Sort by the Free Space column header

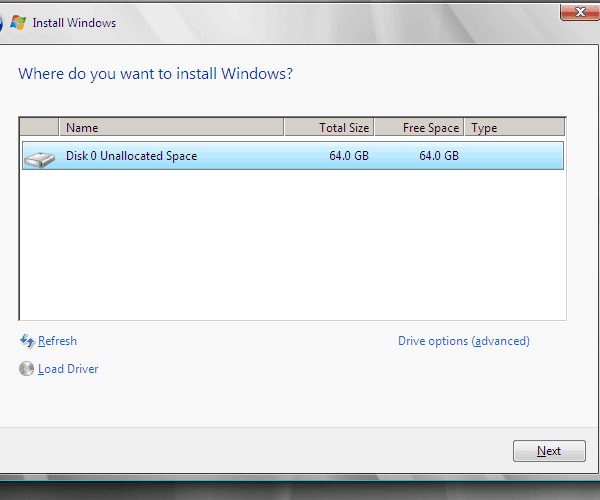tap(419, 127)
